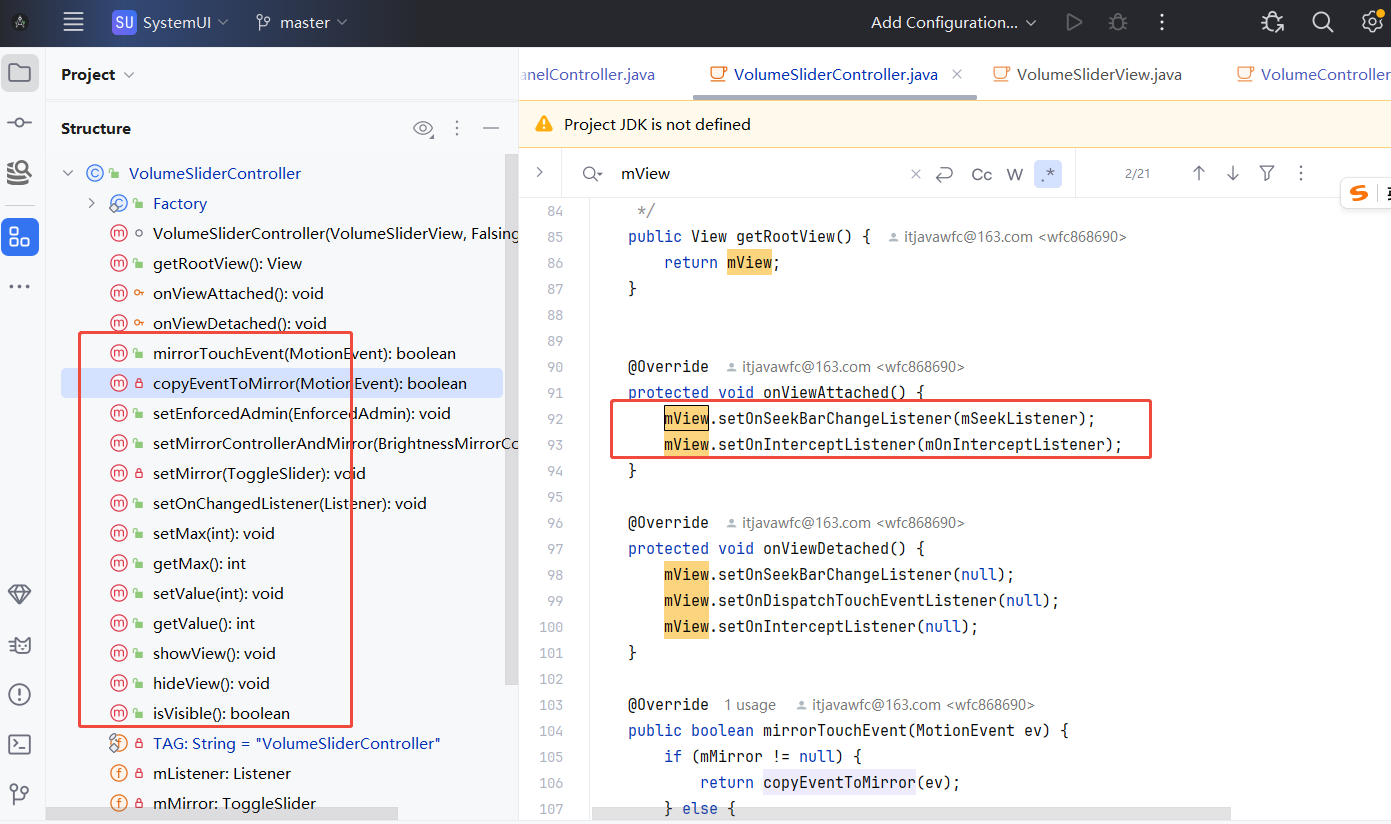
Task: Click the Sogou input method icon
Action: [x=1358, y=193]
